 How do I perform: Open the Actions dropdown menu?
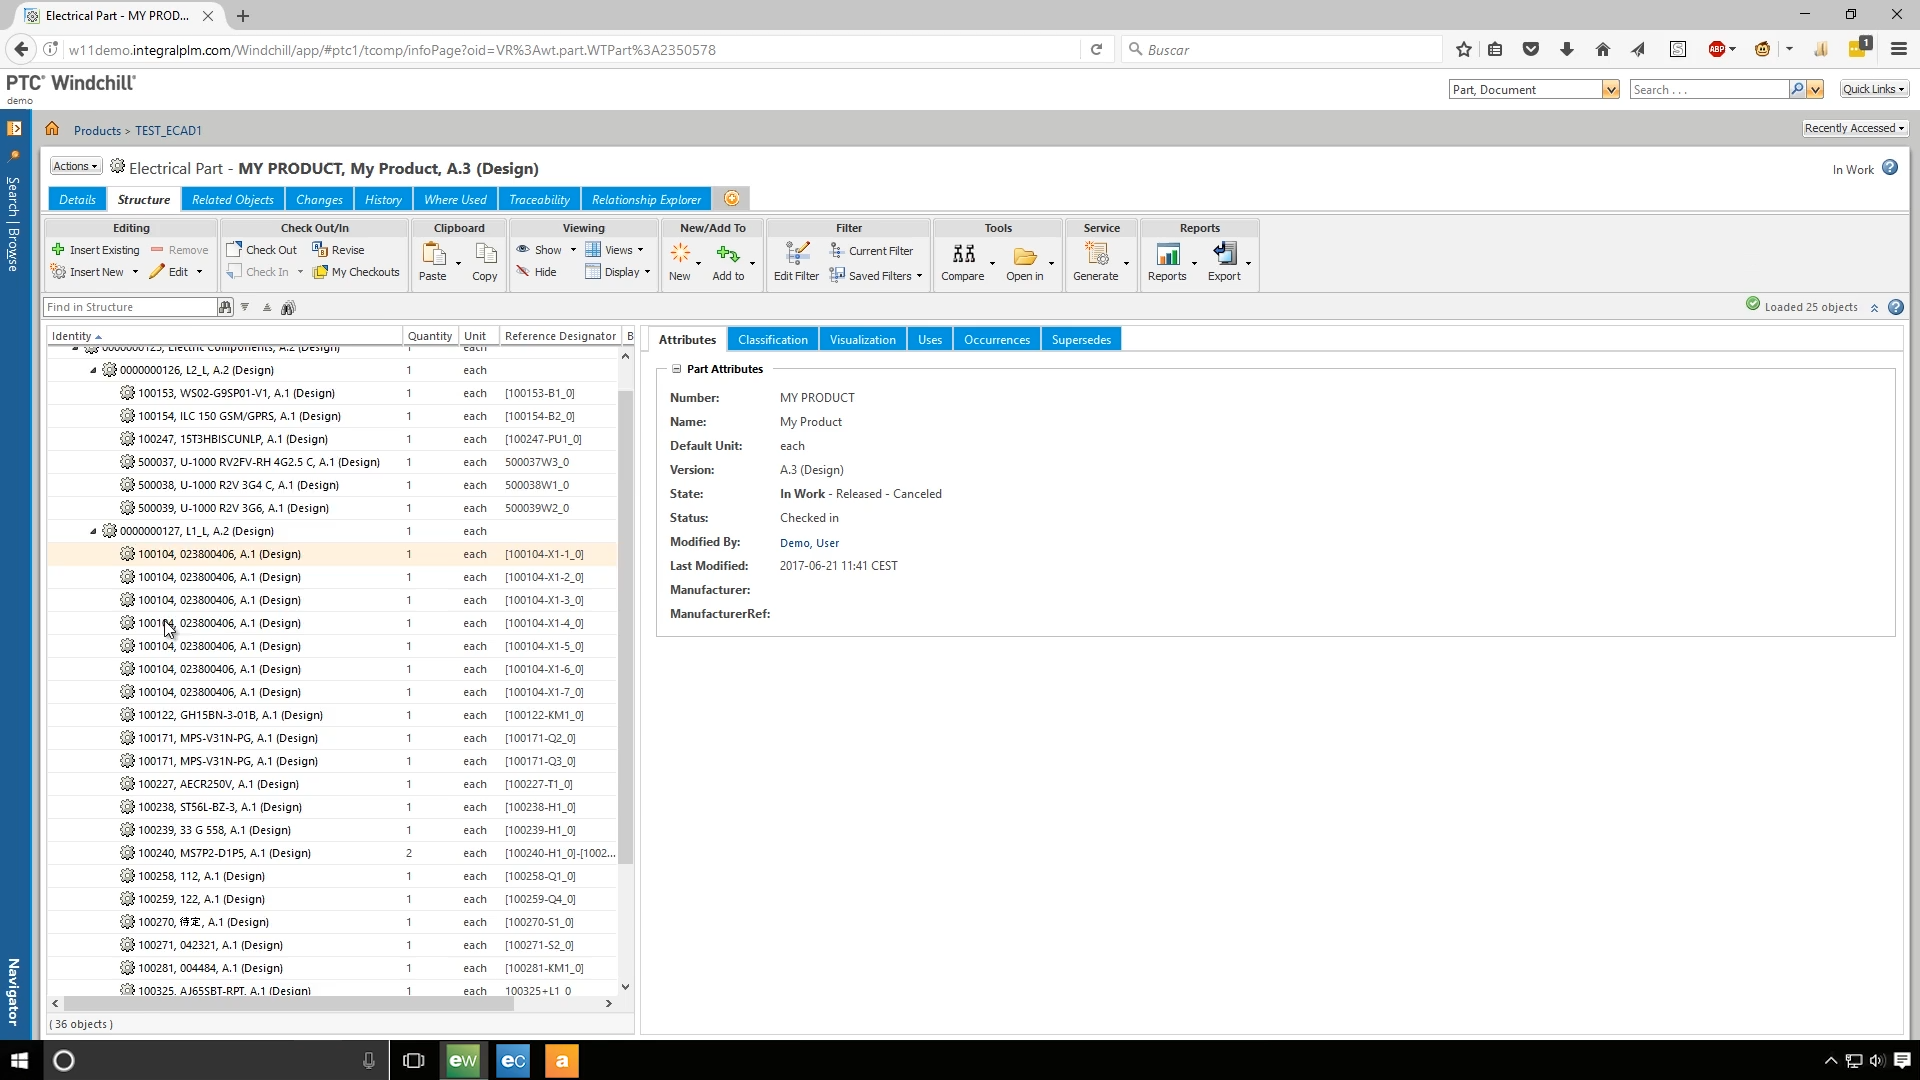[76, 166]
